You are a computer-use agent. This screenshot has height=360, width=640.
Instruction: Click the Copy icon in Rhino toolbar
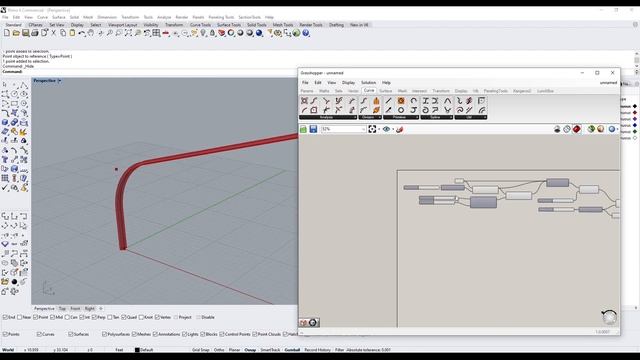pyautogui.click(x=63, y=33)
